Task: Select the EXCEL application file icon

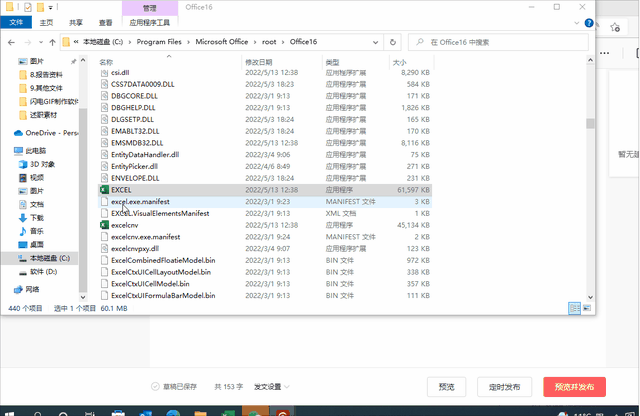Action: (104, 190)
